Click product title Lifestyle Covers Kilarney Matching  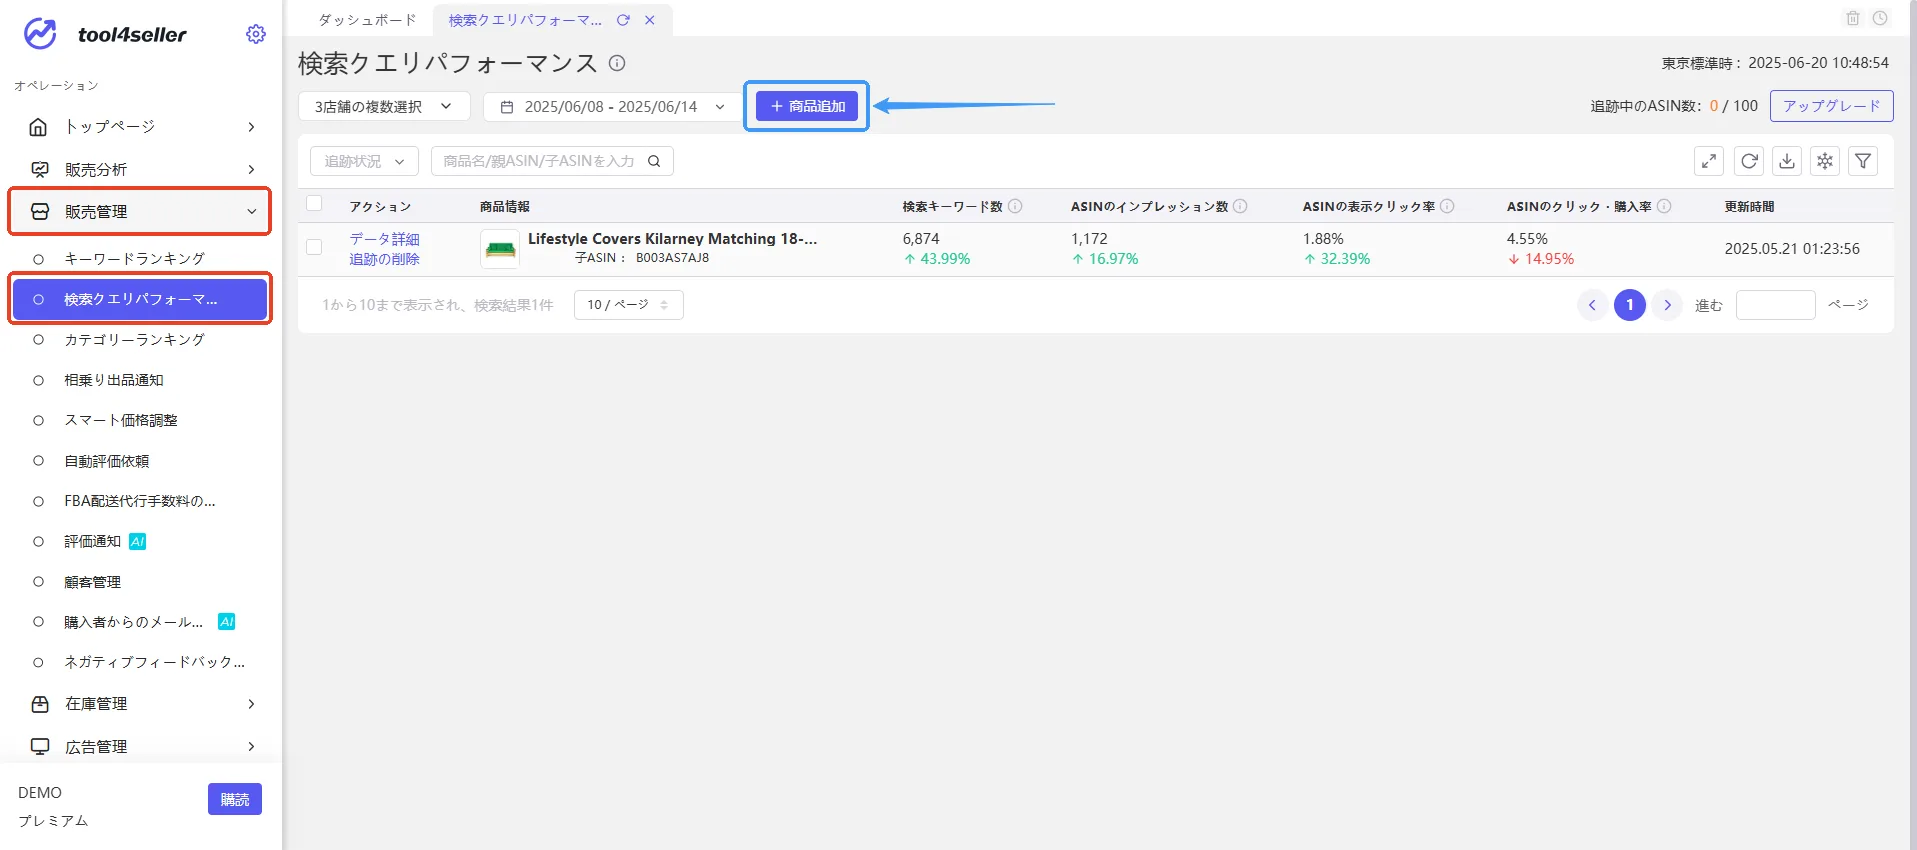(672, 239)
